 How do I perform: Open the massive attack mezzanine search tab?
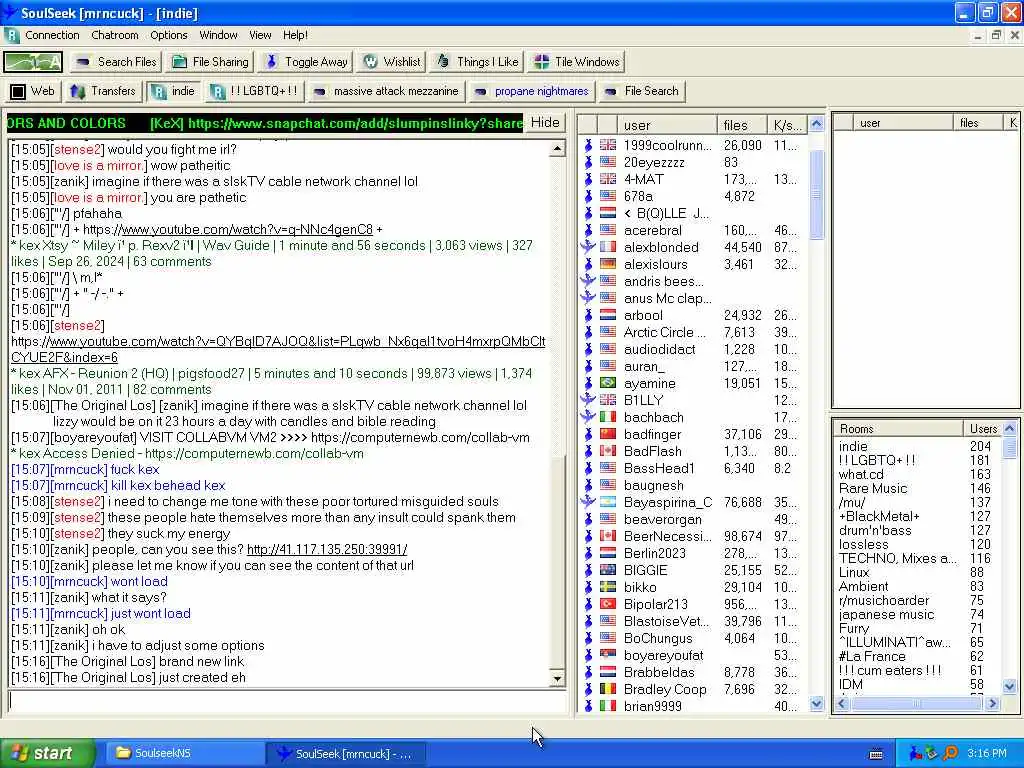[386, 91]
